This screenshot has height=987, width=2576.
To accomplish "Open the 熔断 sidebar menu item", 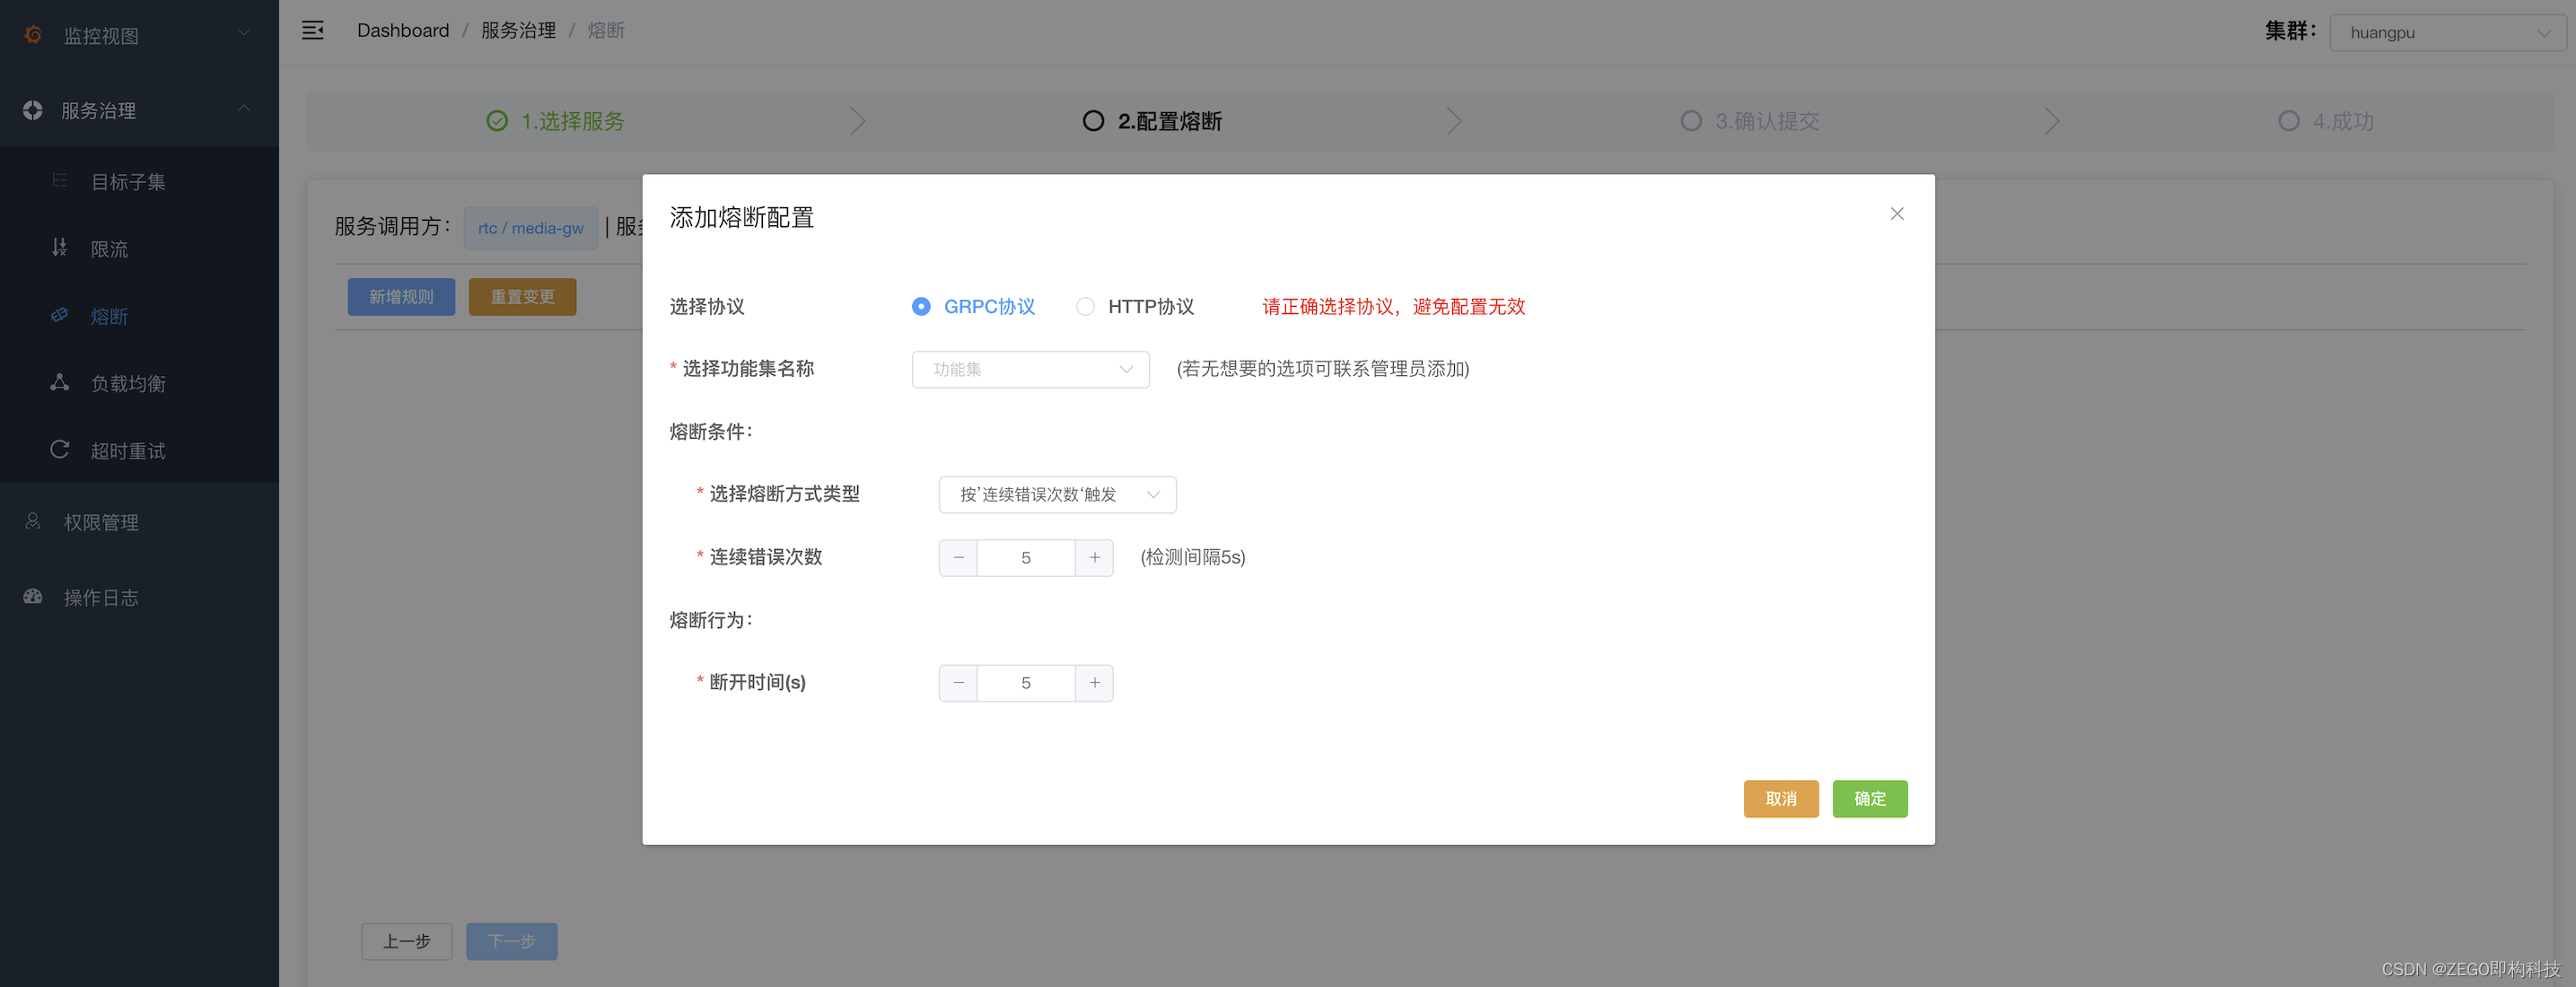I will (109, 317).
